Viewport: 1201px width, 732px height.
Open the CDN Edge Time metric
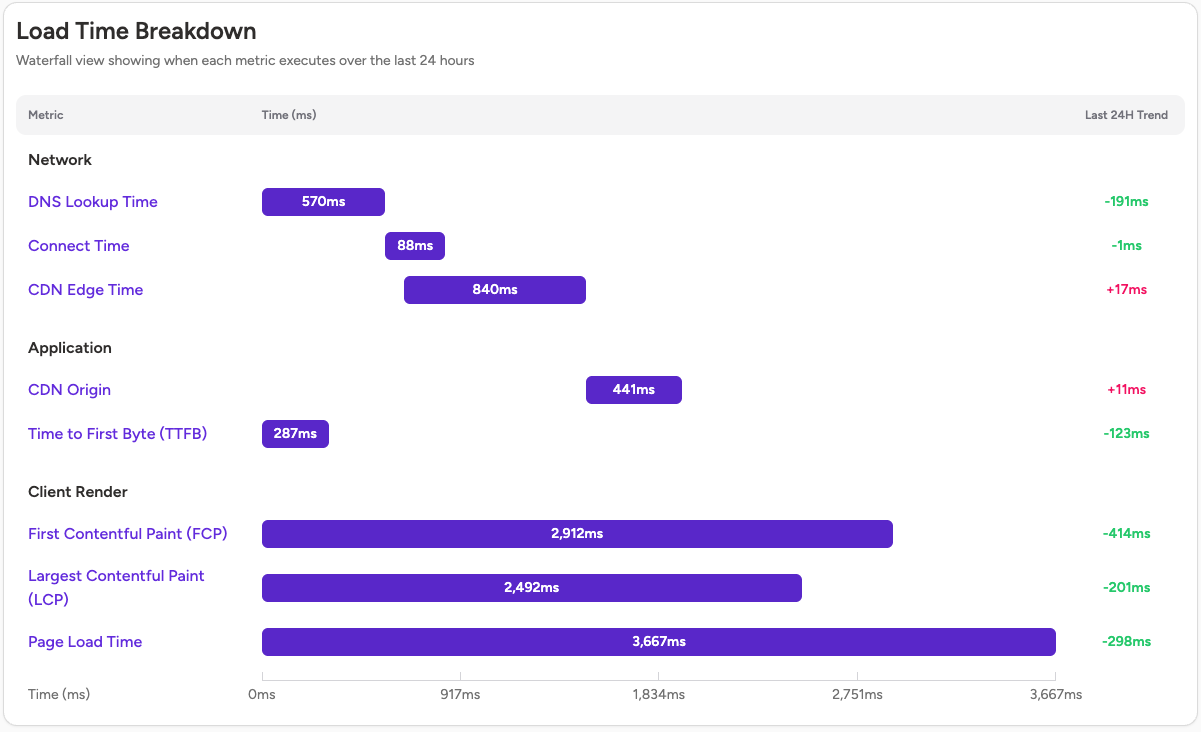(x=86, y=290)
